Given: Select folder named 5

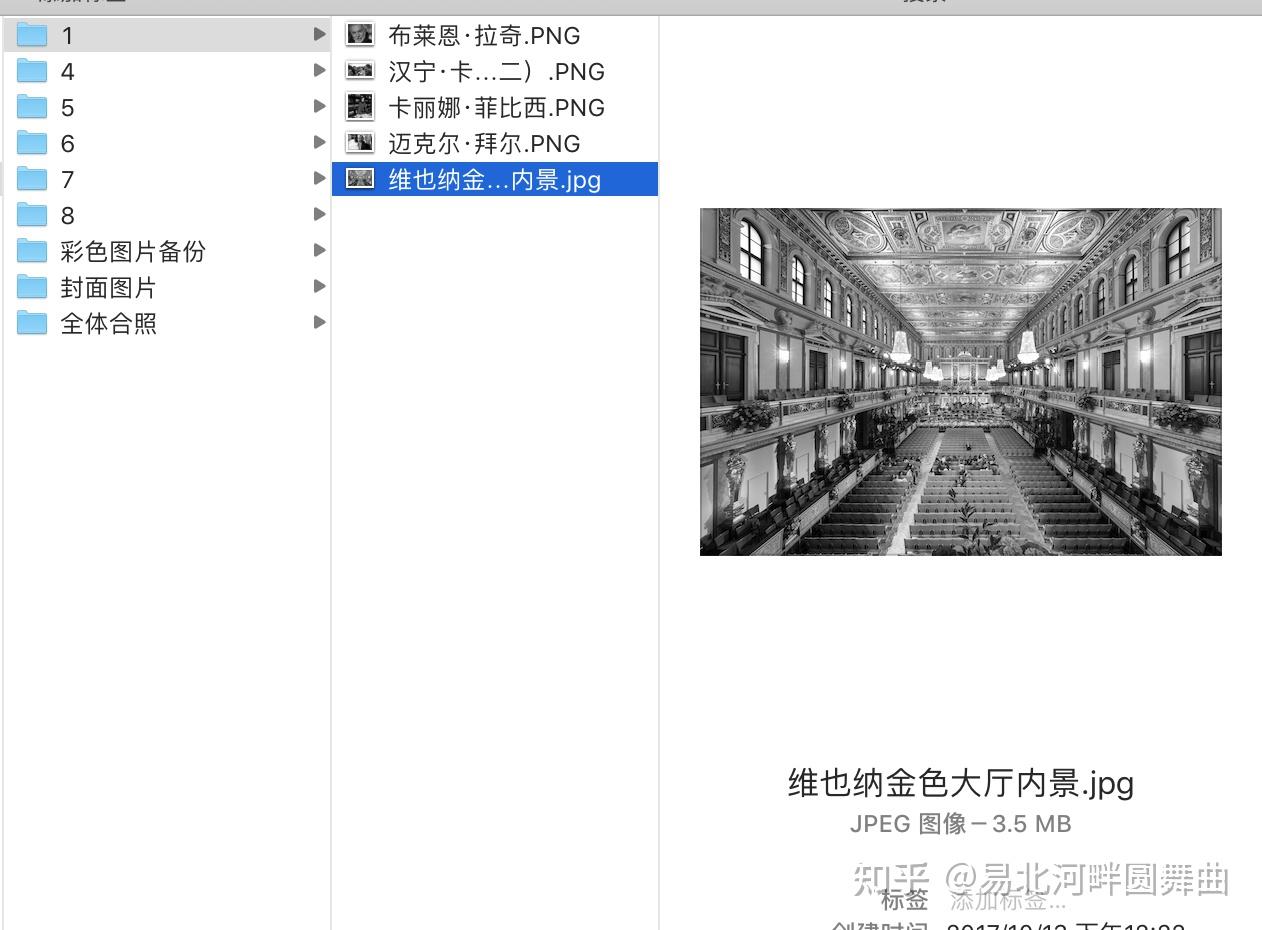Looking at the screenshot, I should 67,108.
